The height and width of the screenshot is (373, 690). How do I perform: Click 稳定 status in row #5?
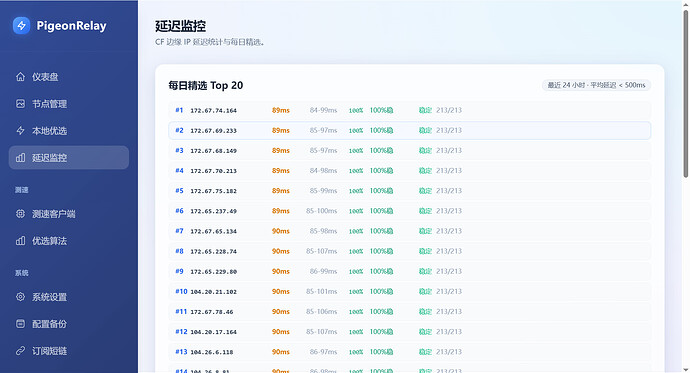click(x=425, y=190)
